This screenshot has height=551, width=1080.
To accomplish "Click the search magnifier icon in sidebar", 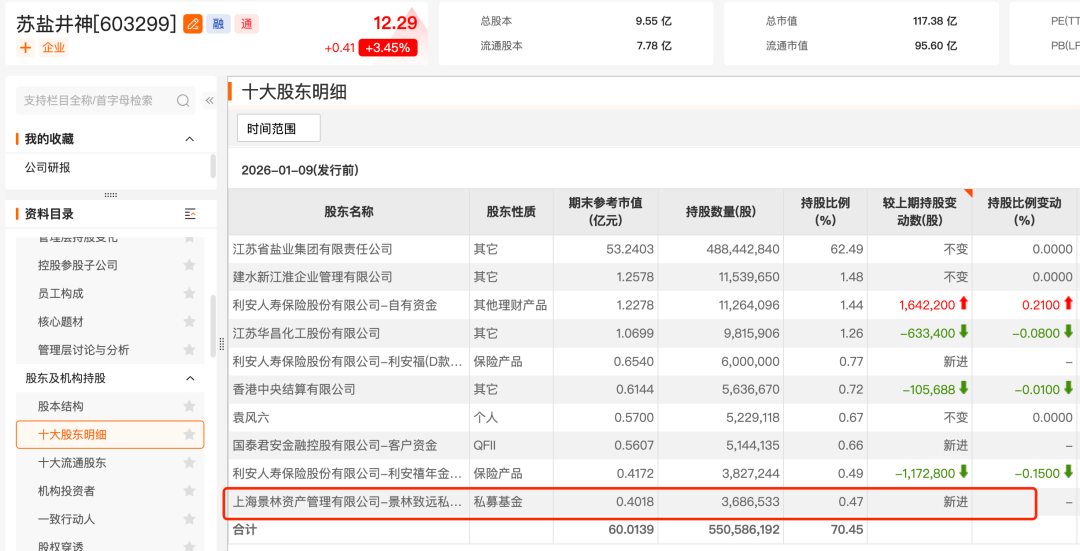I will 183,100.
